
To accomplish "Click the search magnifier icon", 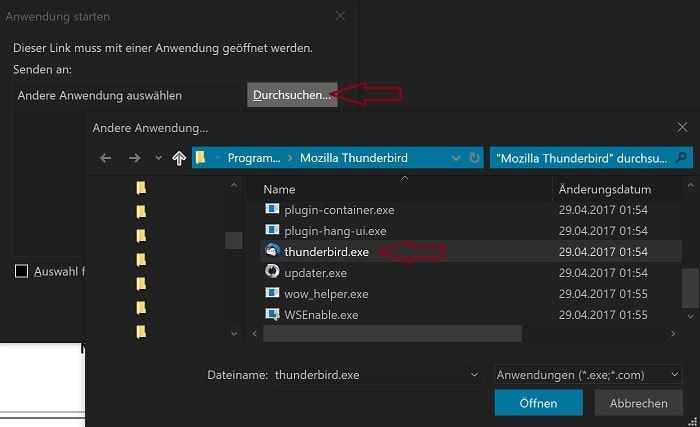I will point(681,157).
